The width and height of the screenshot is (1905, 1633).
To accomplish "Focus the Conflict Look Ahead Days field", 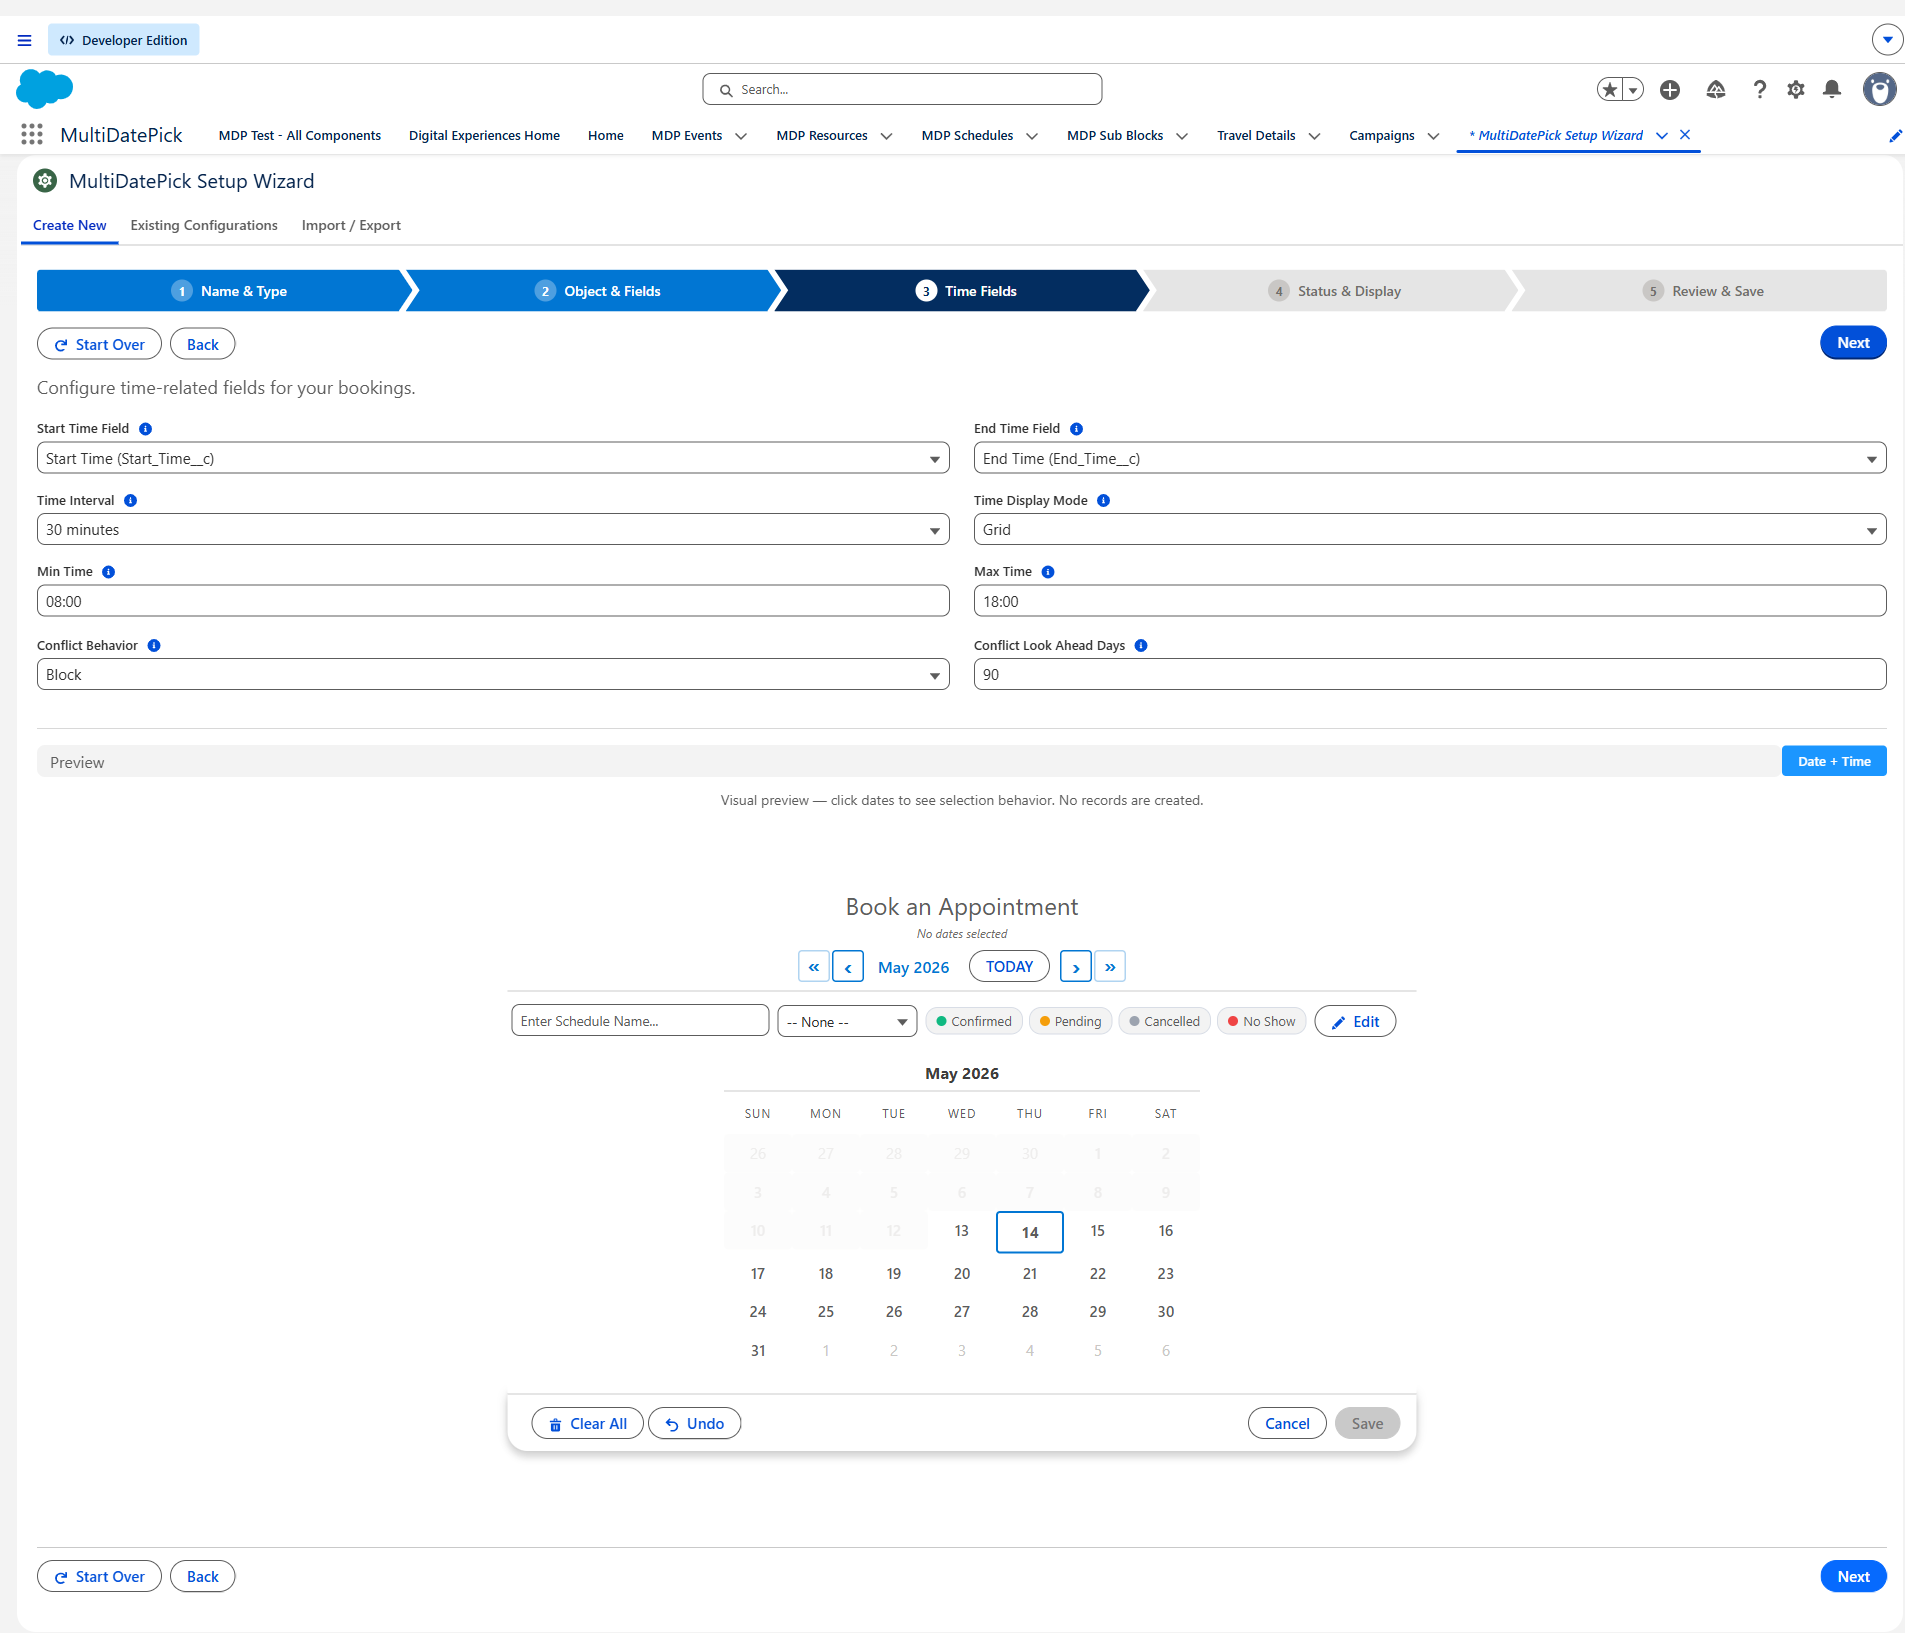I will point(1430,675).
